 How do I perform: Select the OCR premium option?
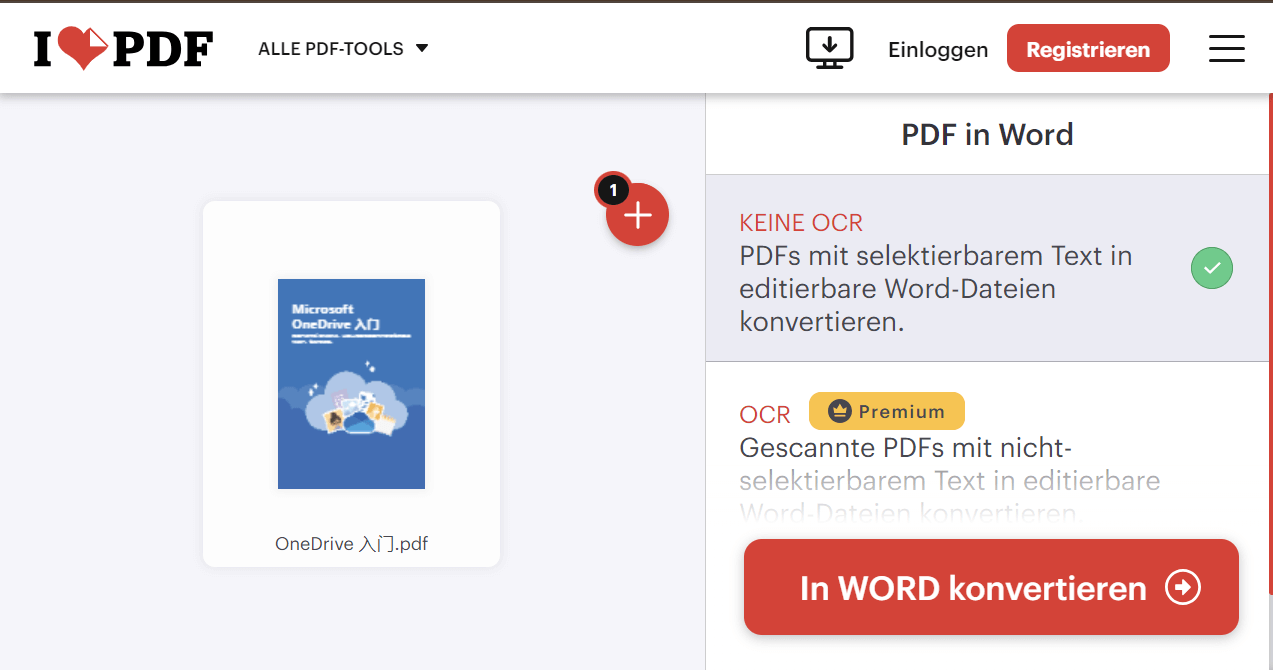(989, 460)
